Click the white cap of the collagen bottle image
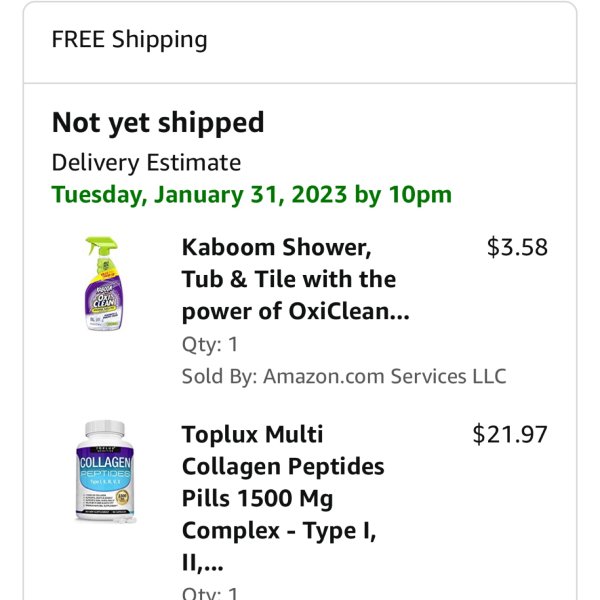The width and height of the screenshot is (600, 600). click(x=105, y=428)
